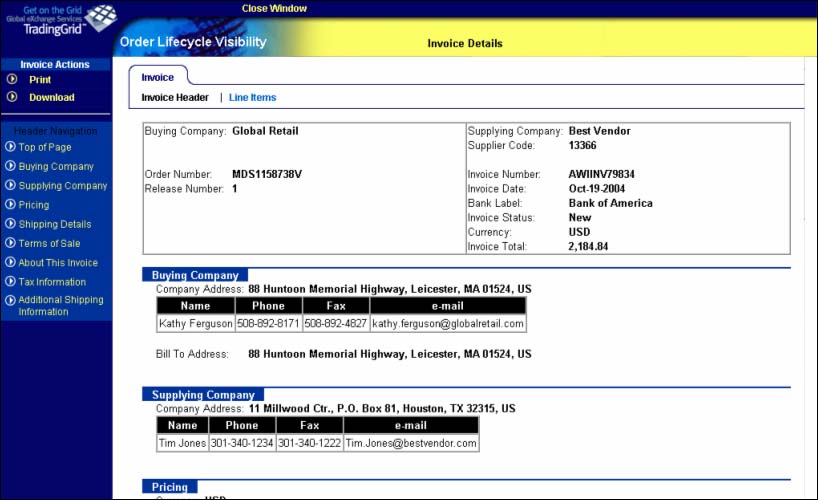
Task: Click the arrow icon next to Tax Information
Action: pos(10,282)
